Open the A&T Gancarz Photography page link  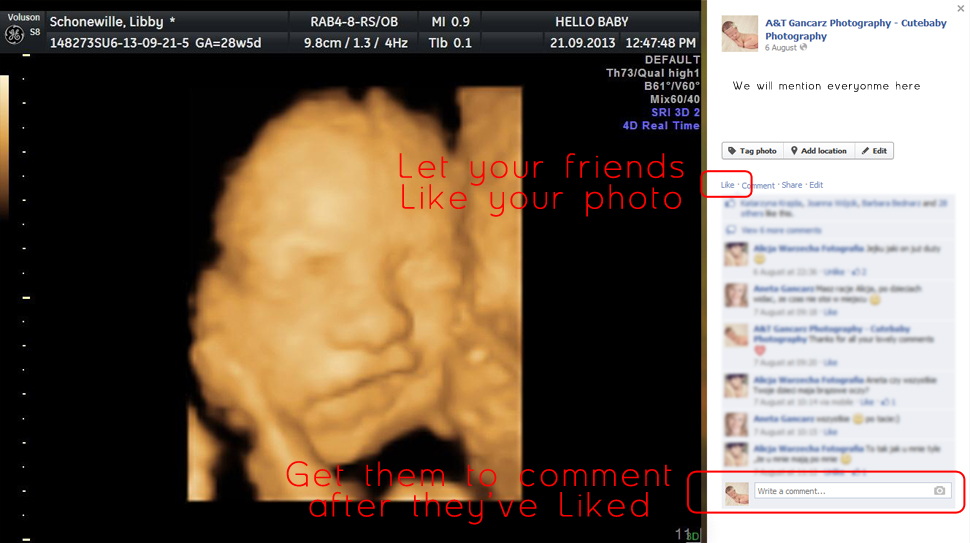point(856,29)
